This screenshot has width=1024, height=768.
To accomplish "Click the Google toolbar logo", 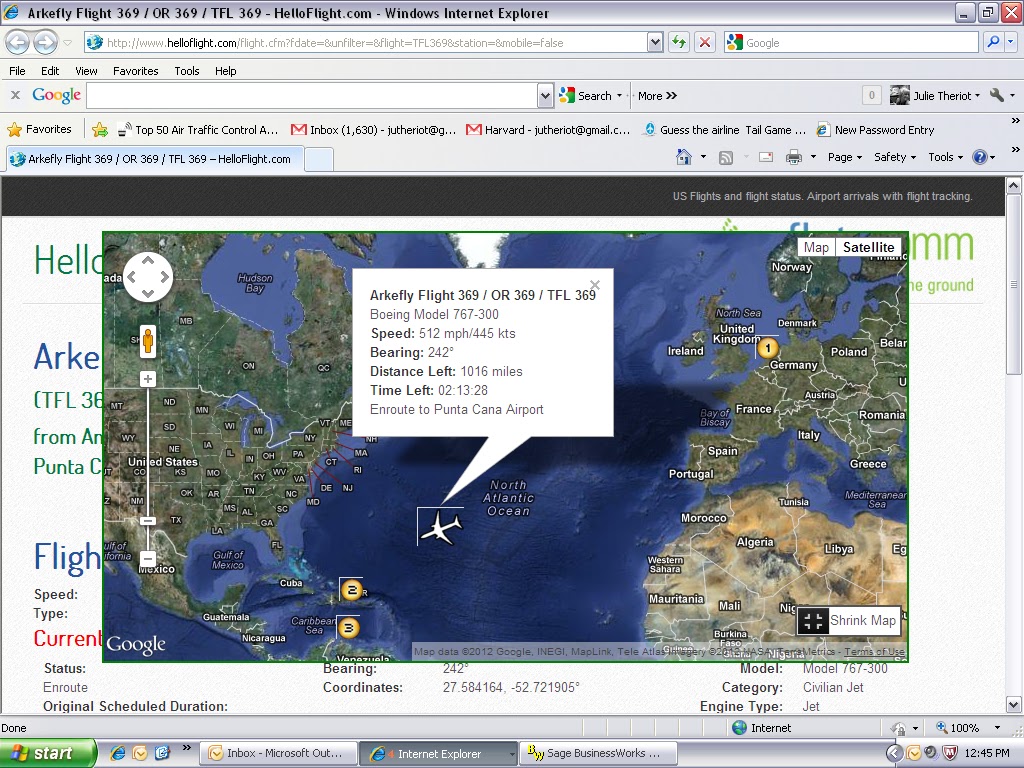I will pos(57,95).
